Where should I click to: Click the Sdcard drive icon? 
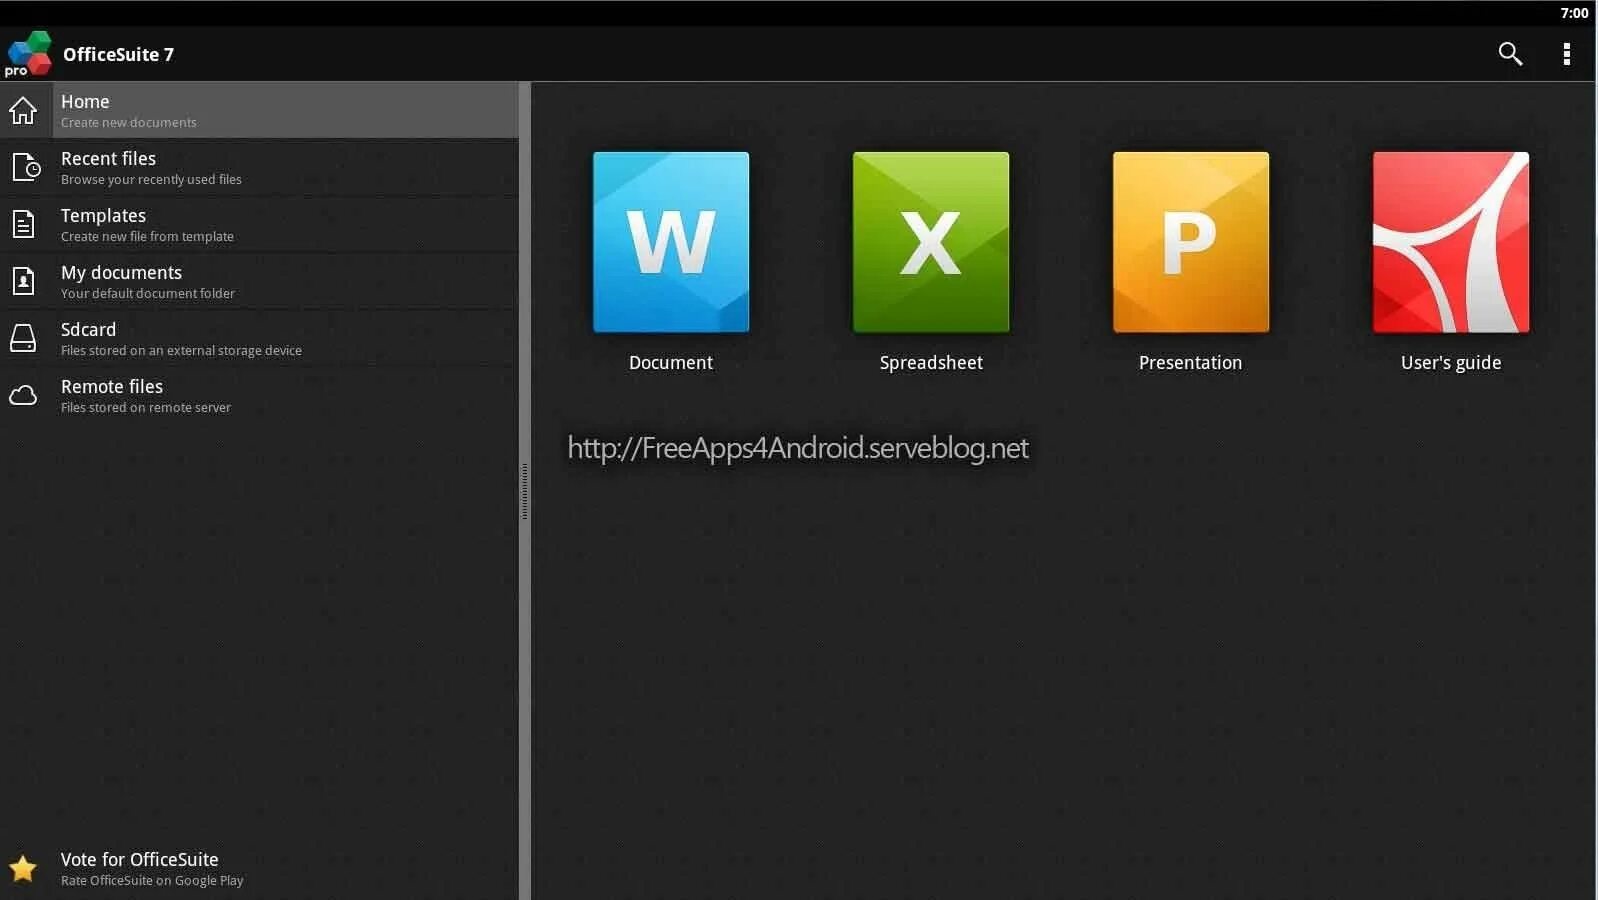pyautogui.click(x=23, y=338)
